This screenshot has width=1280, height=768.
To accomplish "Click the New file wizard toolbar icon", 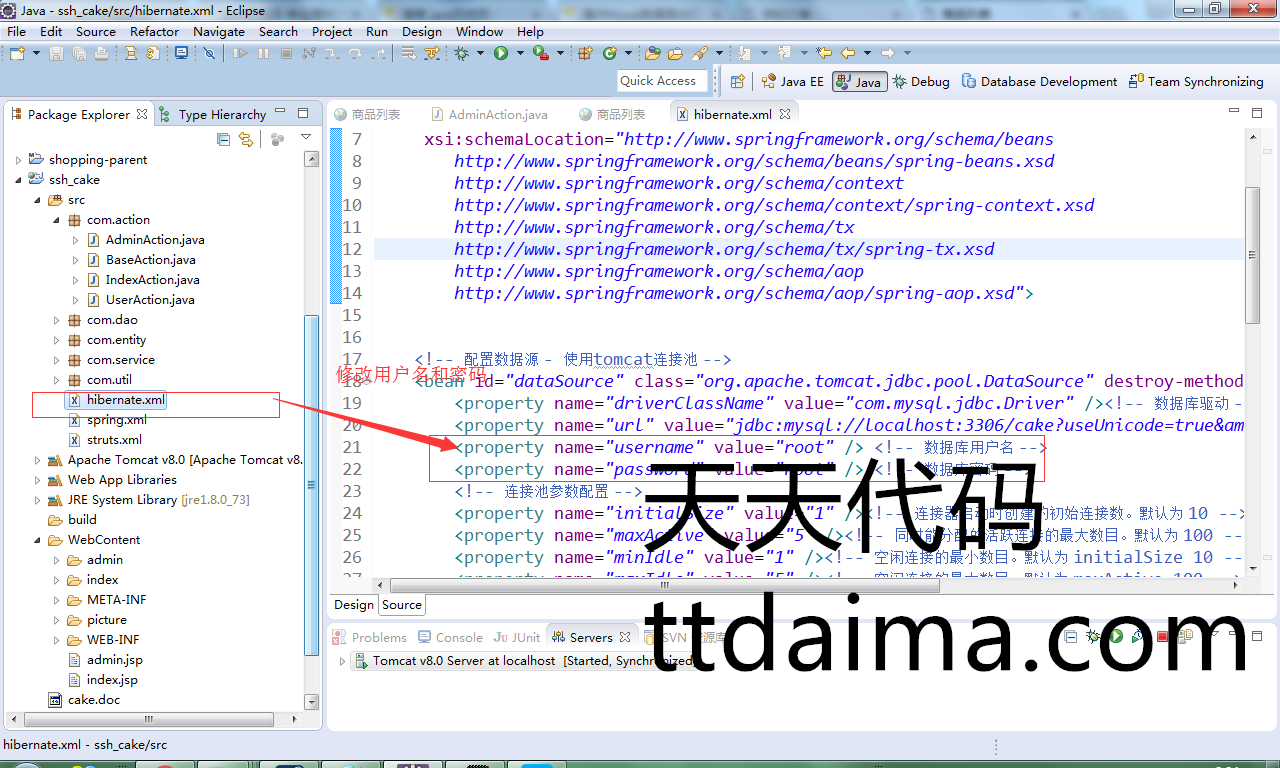I will point(18,53).
